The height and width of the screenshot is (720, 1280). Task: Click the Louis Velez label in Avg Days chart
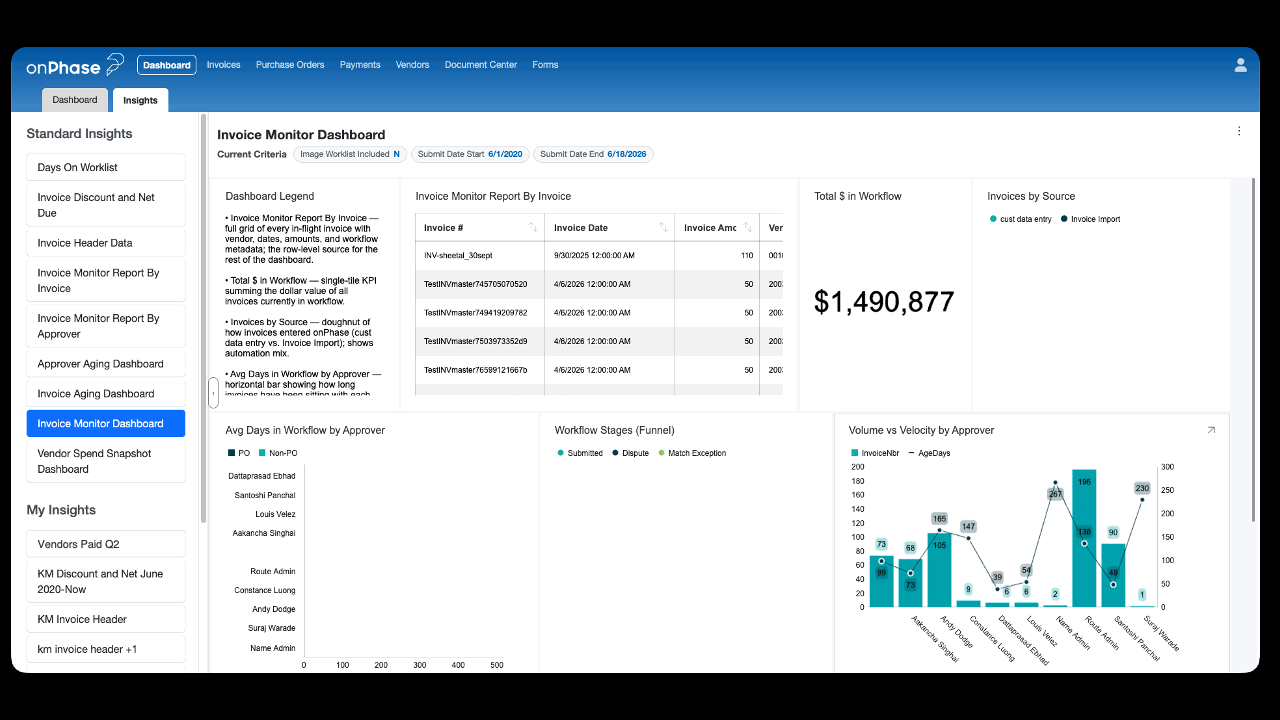coord(275,514)
